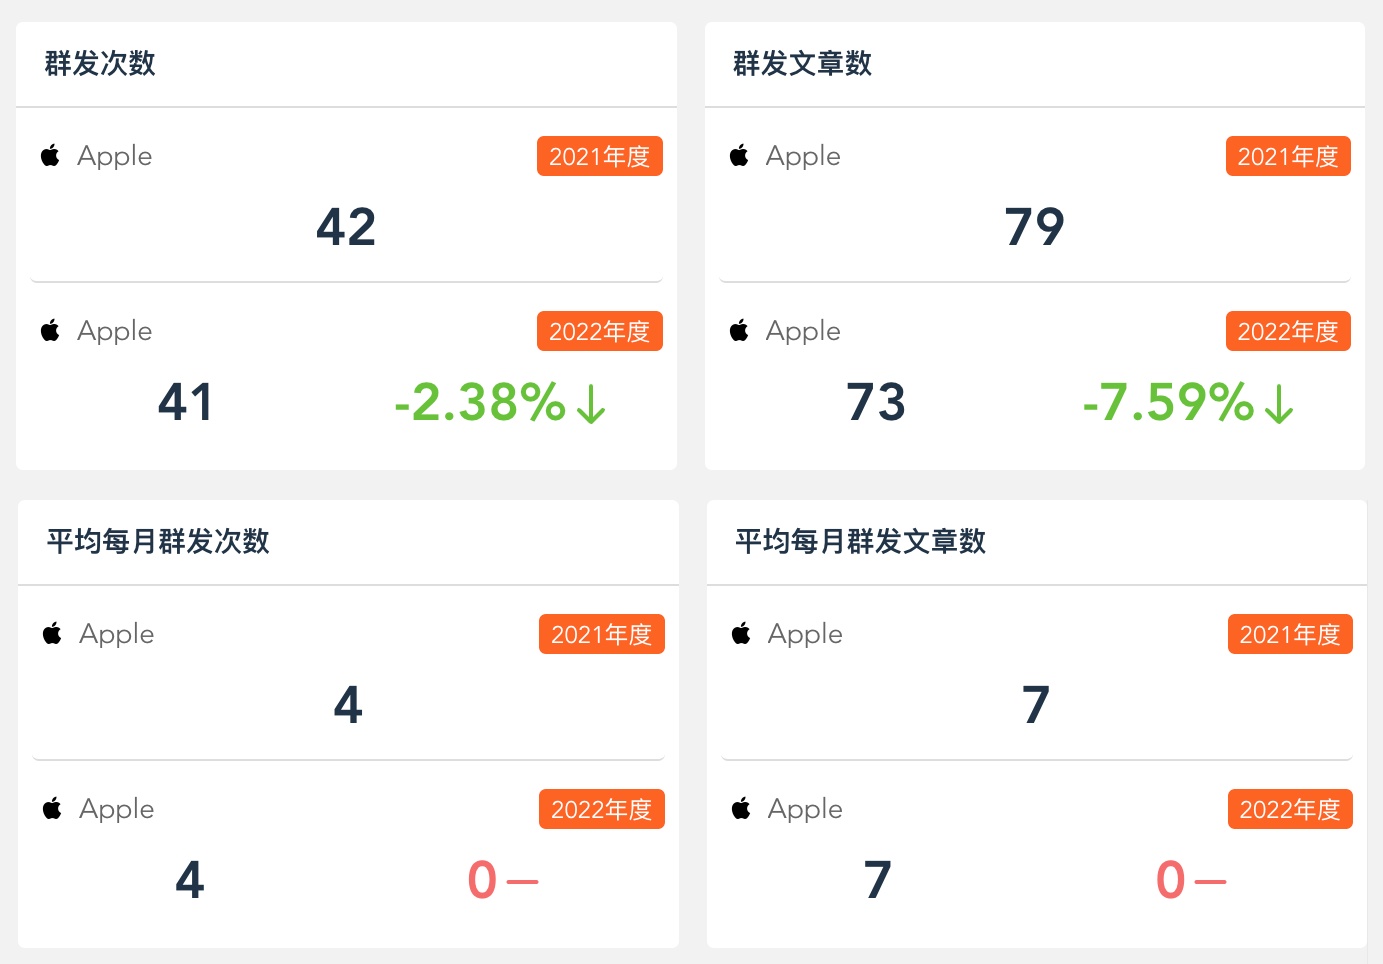Click the -7.59% decrease indicator
This screenshot has width=1383, height=964.
(1188, 402)
